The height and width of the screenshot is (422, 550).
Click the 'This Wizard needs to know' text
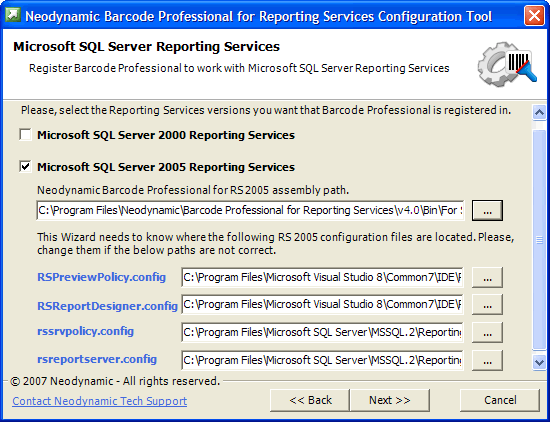(275, 243)
